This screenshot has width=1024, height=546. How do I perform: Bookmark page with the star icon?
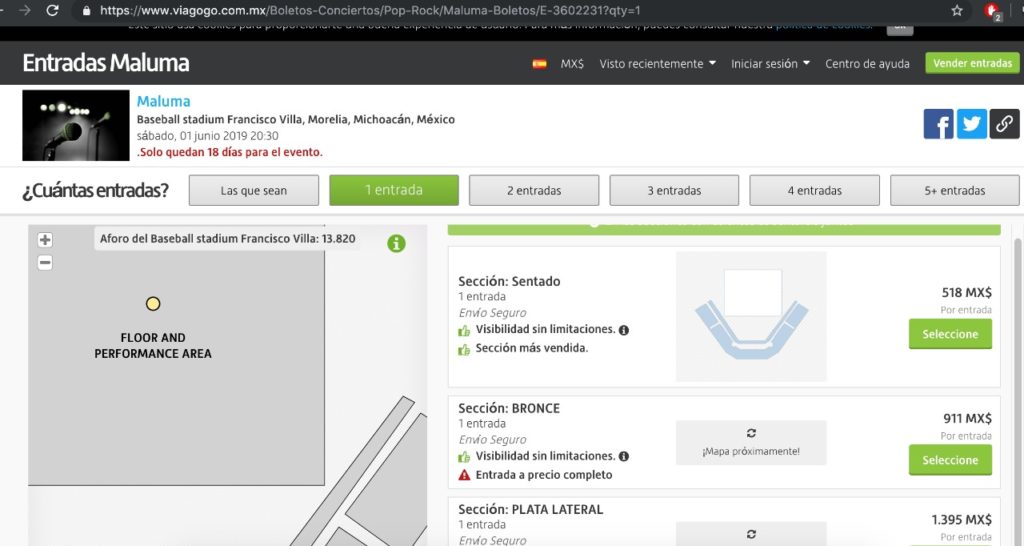pyautogui.click(x=957, y=10)
